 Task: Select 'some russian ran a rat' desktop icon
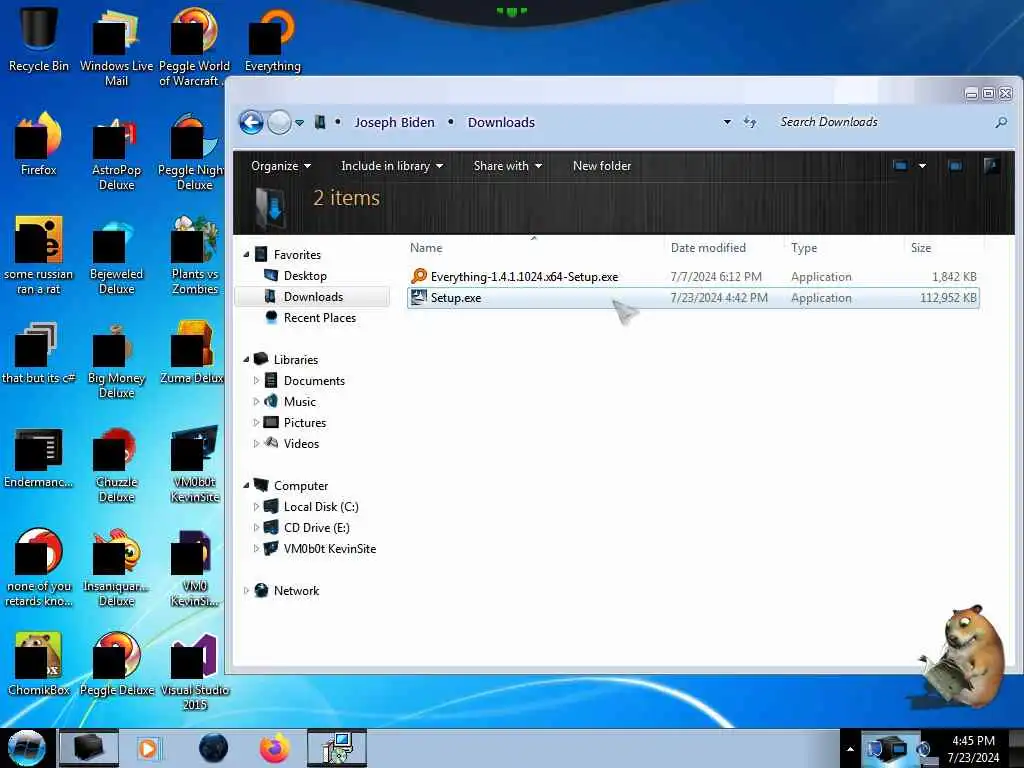pos(39,255)
